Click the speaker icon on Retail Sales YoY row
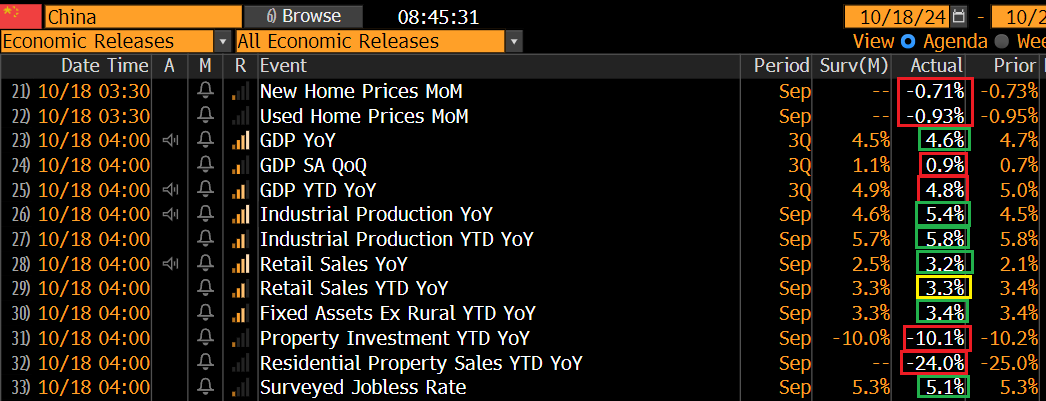The image size is (1046, 401). [x=171, y=264]
